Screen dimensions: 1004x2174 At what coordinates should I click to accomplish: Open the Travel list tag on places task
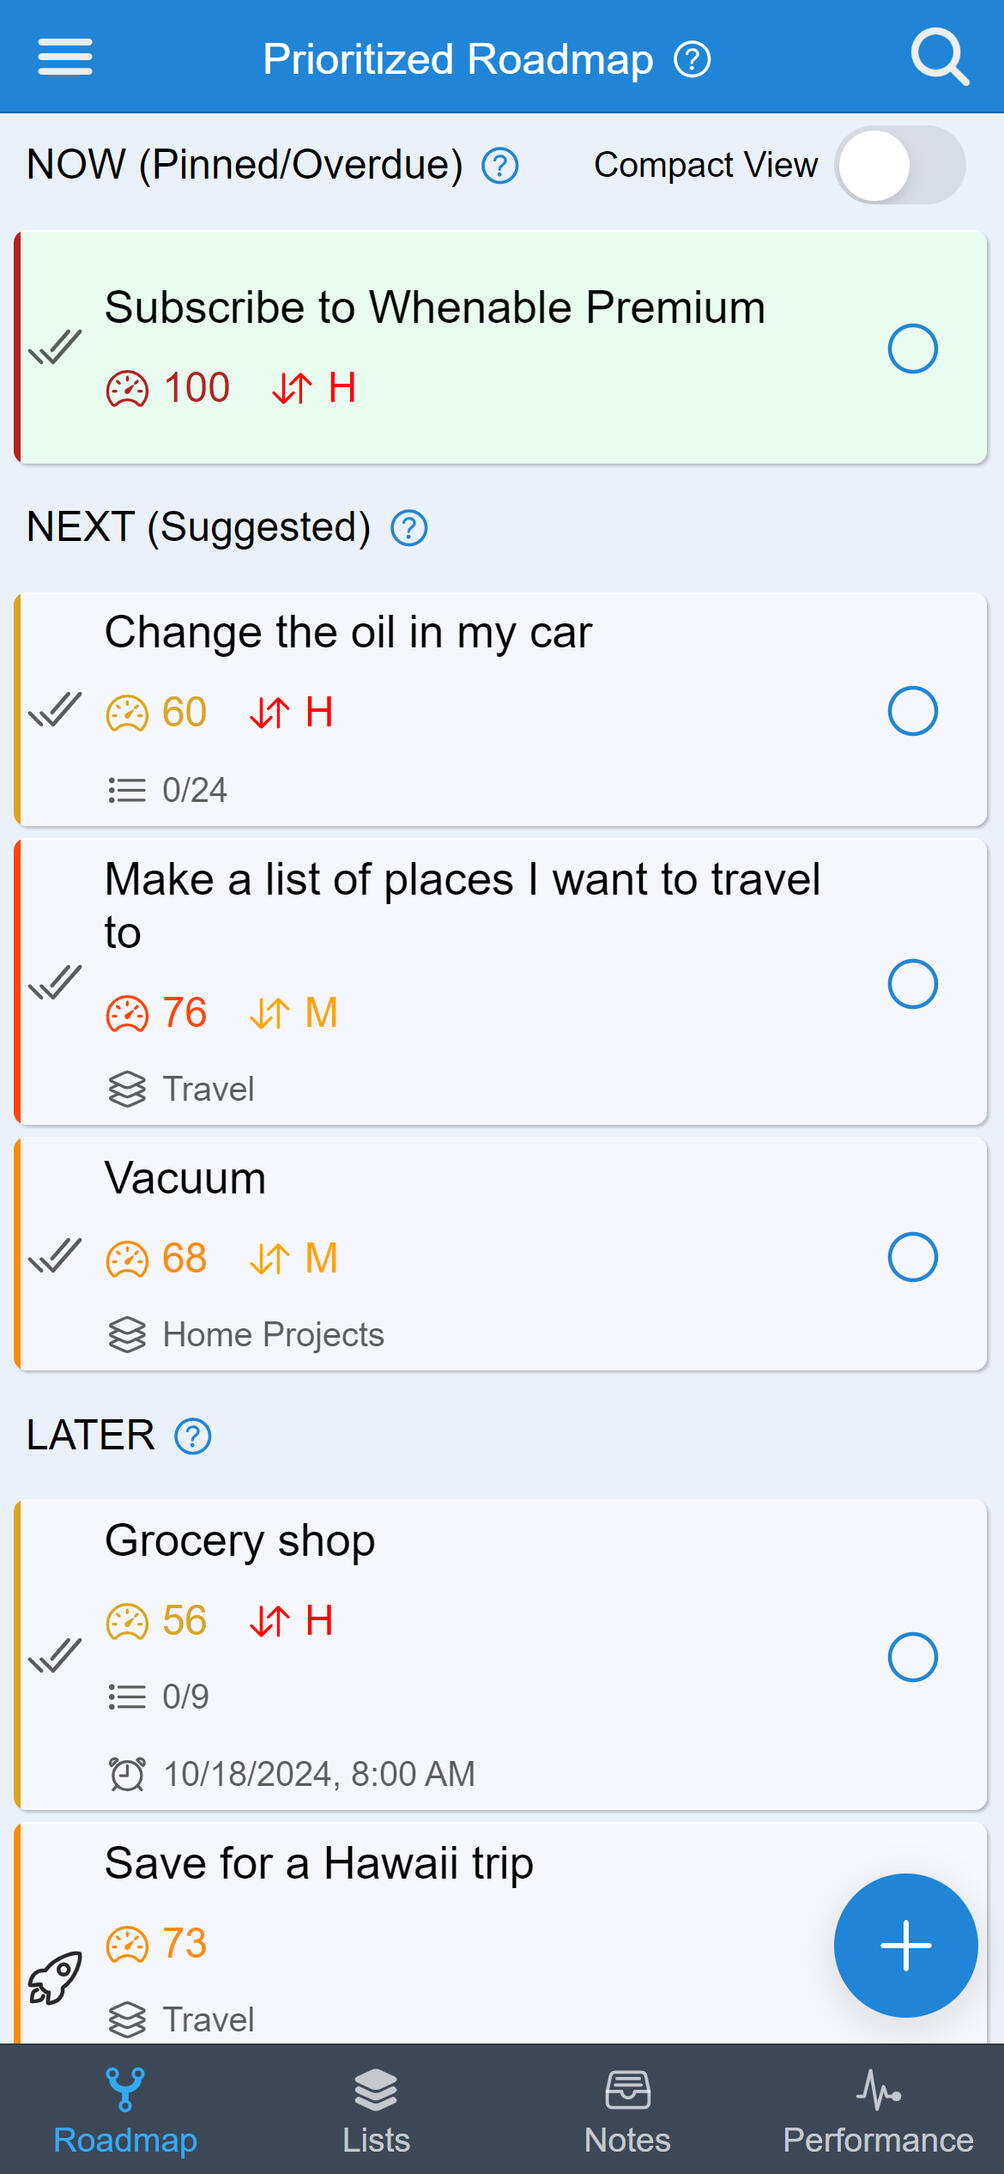(182, 1089)
